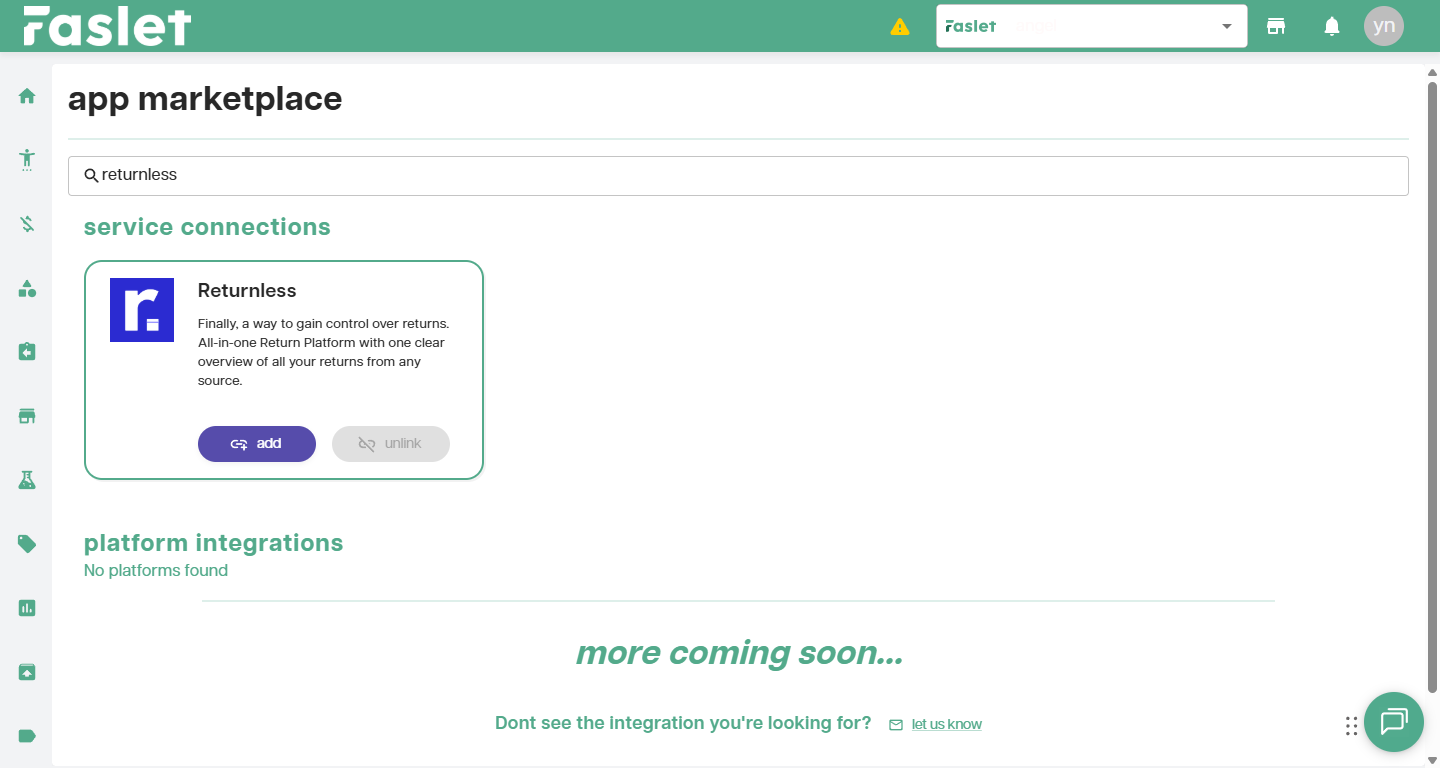This screenshot has width=1440, height=768.
Task: Click the unlink button for Returnless
Action: (391, 444)
